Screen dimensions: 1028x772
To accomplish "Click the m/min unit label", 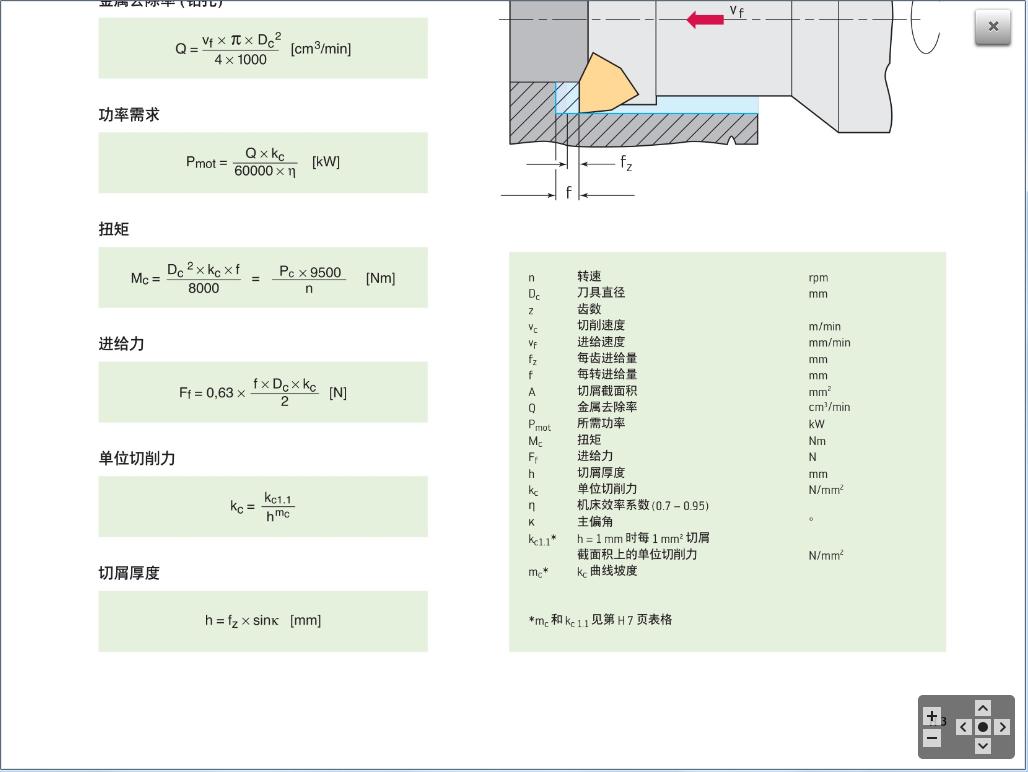I will tap(824, 326).
